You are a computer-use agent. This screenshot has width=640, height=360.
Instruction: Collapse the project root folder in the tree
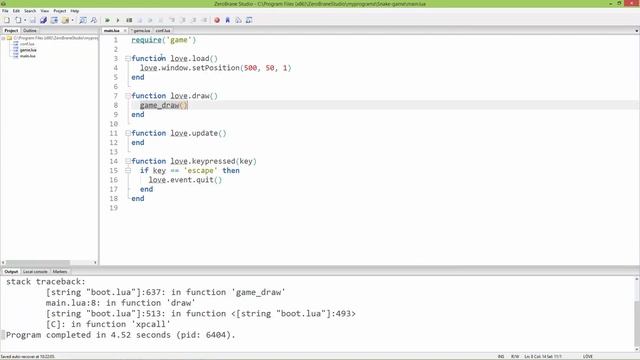[3, 38]
